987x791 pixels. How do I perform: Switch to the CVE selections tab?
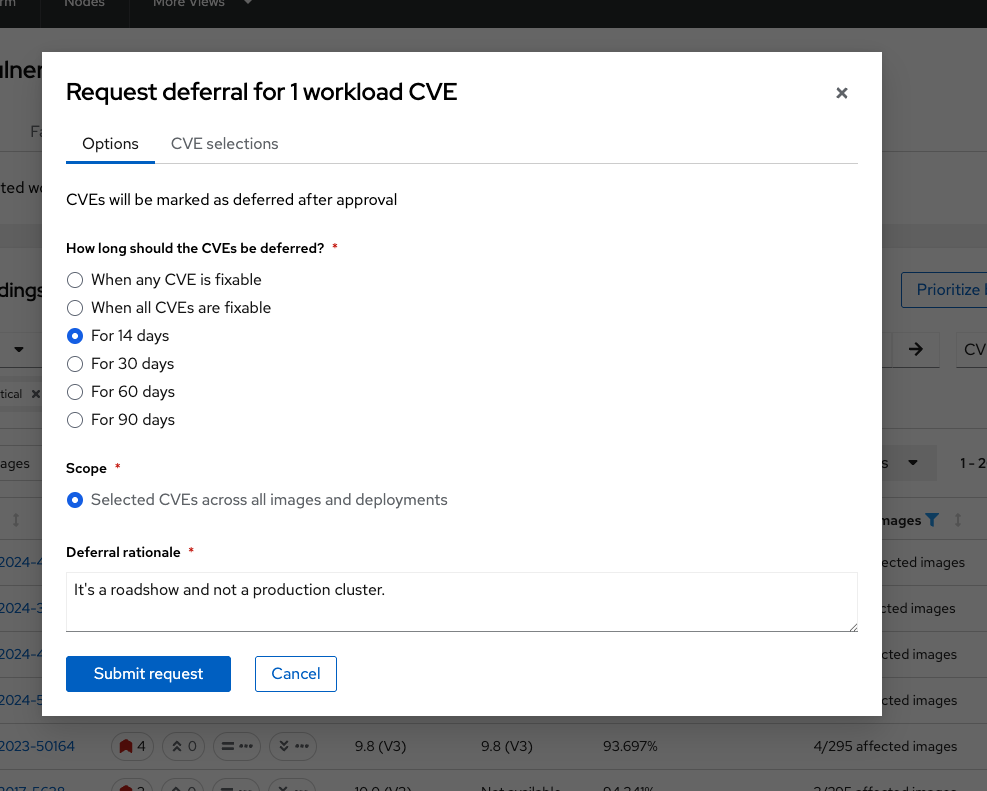(x=224, y=143)
